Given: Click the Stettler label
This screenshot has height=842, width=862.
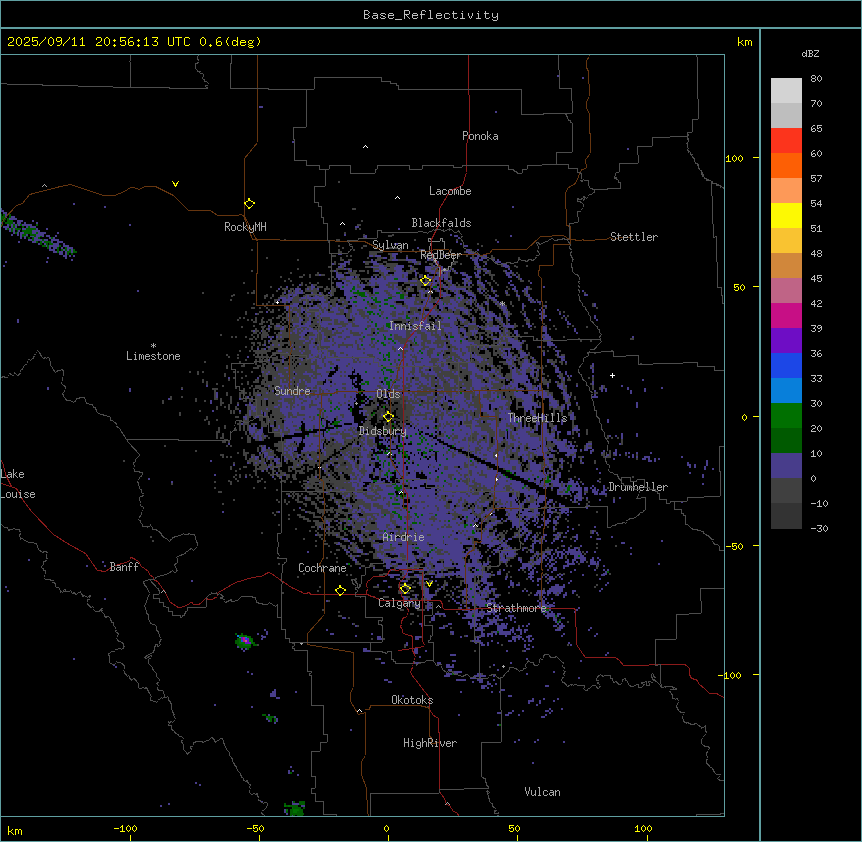Looking at the screenshot, I should (x=634, y=237).
